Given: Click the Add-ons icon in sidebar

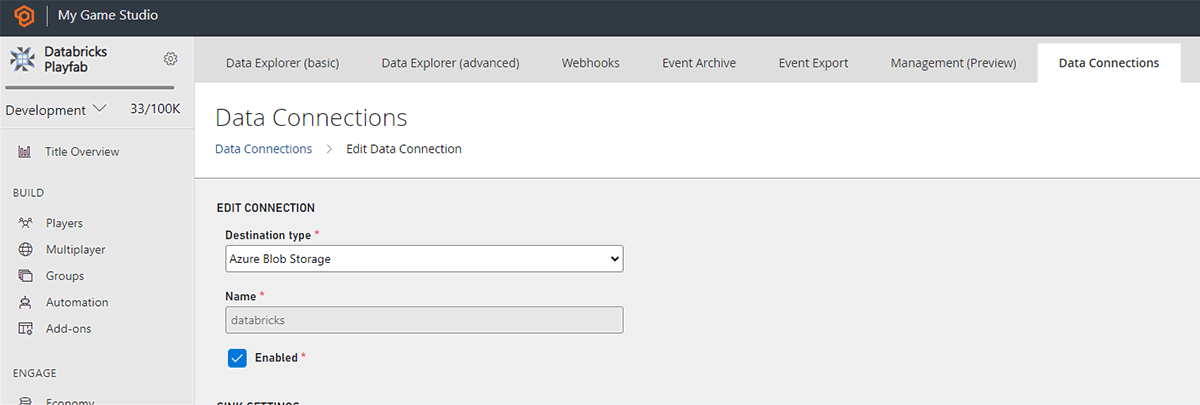Looking at the screenshot, I should pos(25,329).
